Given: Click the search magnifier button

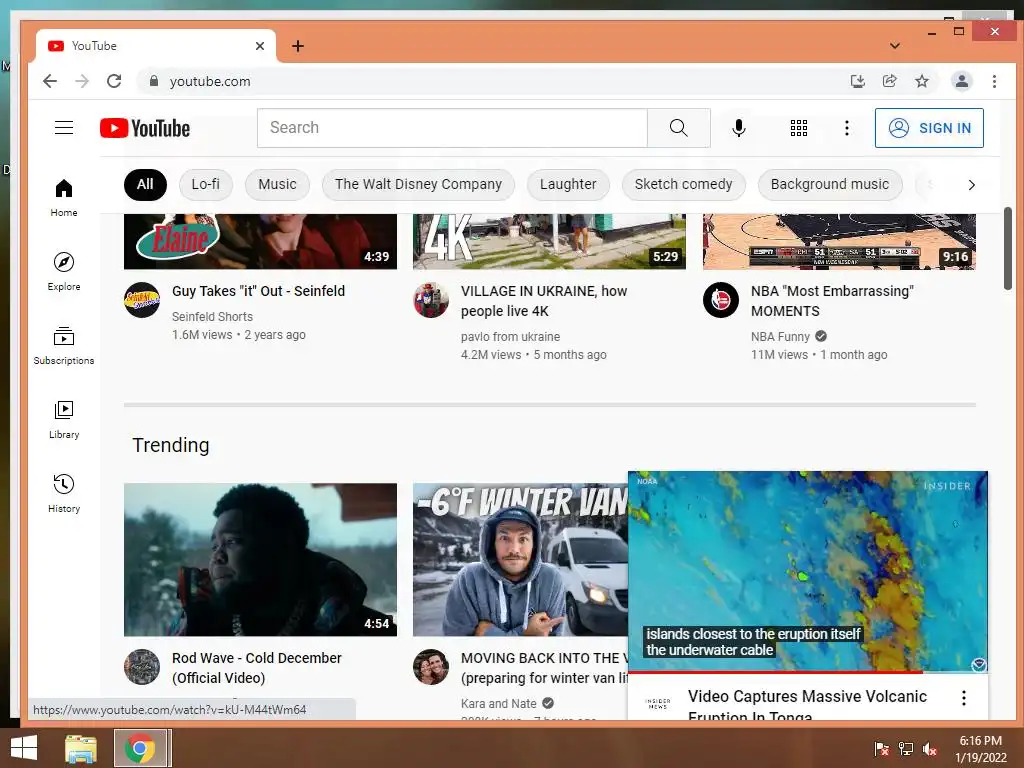Looking at the screenshot, I should coord(679,128).
